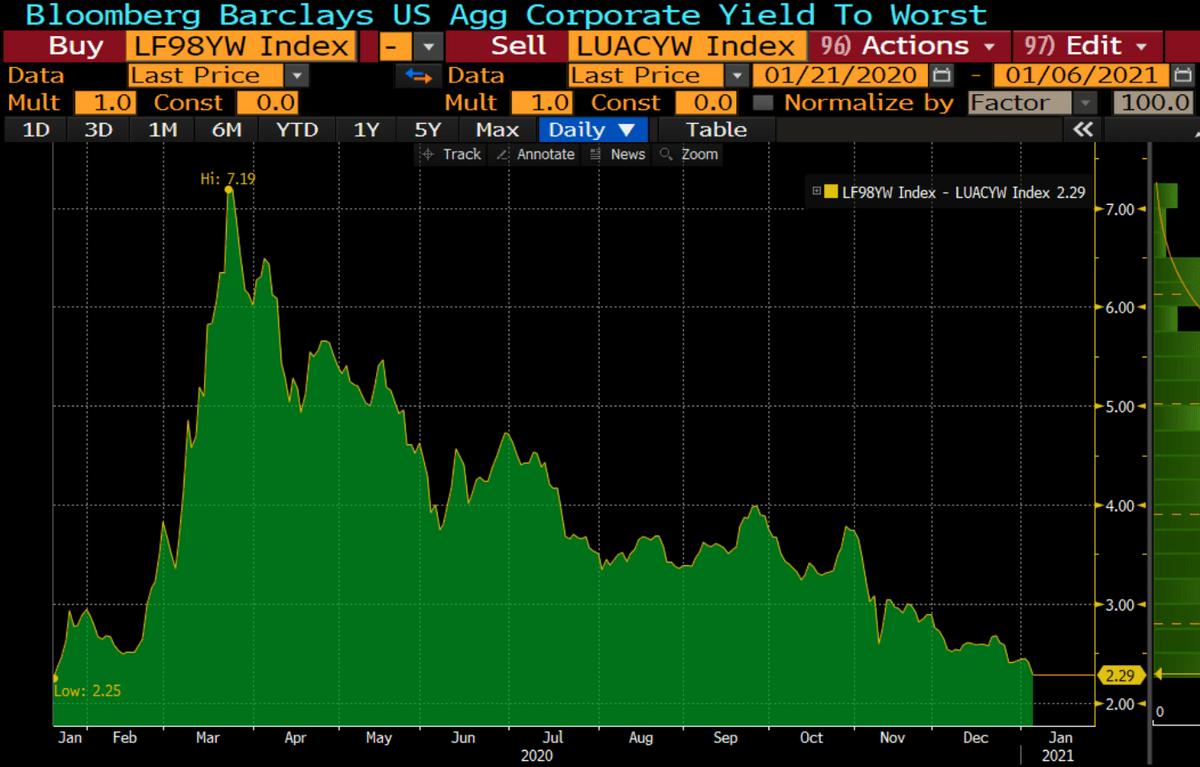Select the 6M range tab

pyautogui.click(x=227, y=129)
